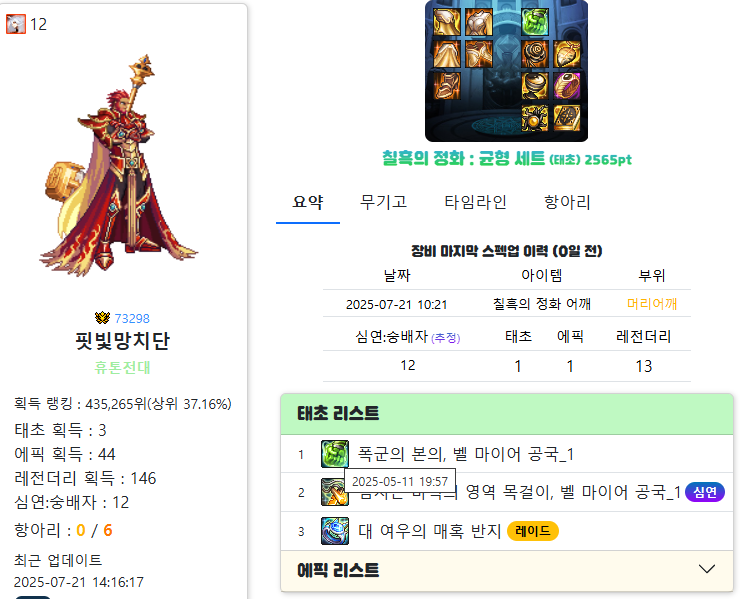Expand the 에픽 리스트 chevron
Viewport: 740px width, 599px height.
tap(706, 569)
